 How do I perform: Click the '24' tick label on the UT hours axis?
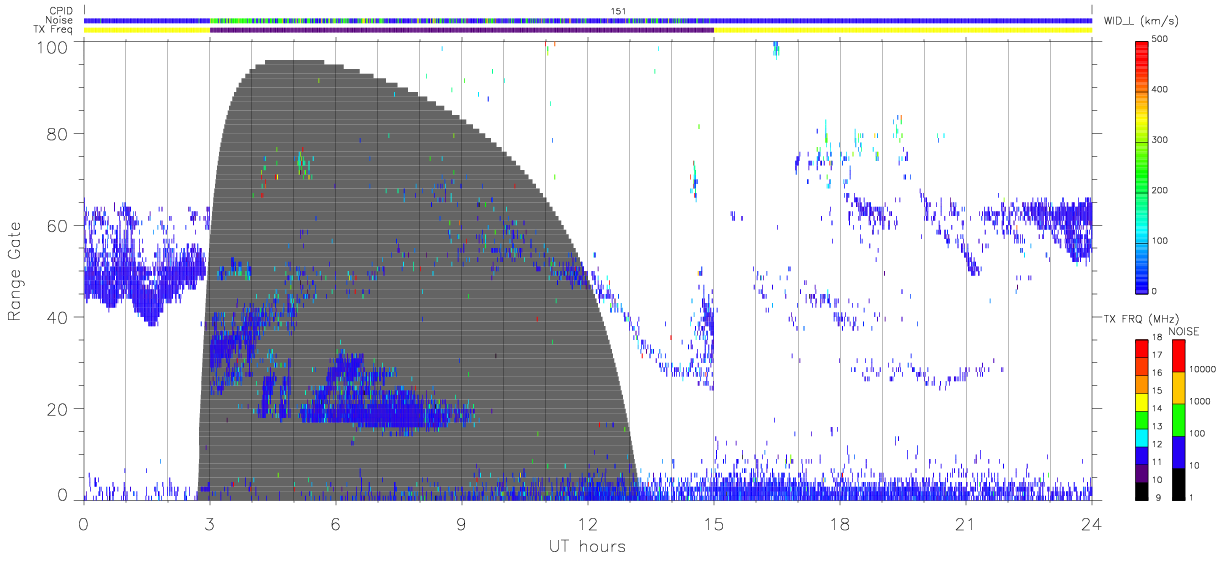click(x=1091, y=524)
